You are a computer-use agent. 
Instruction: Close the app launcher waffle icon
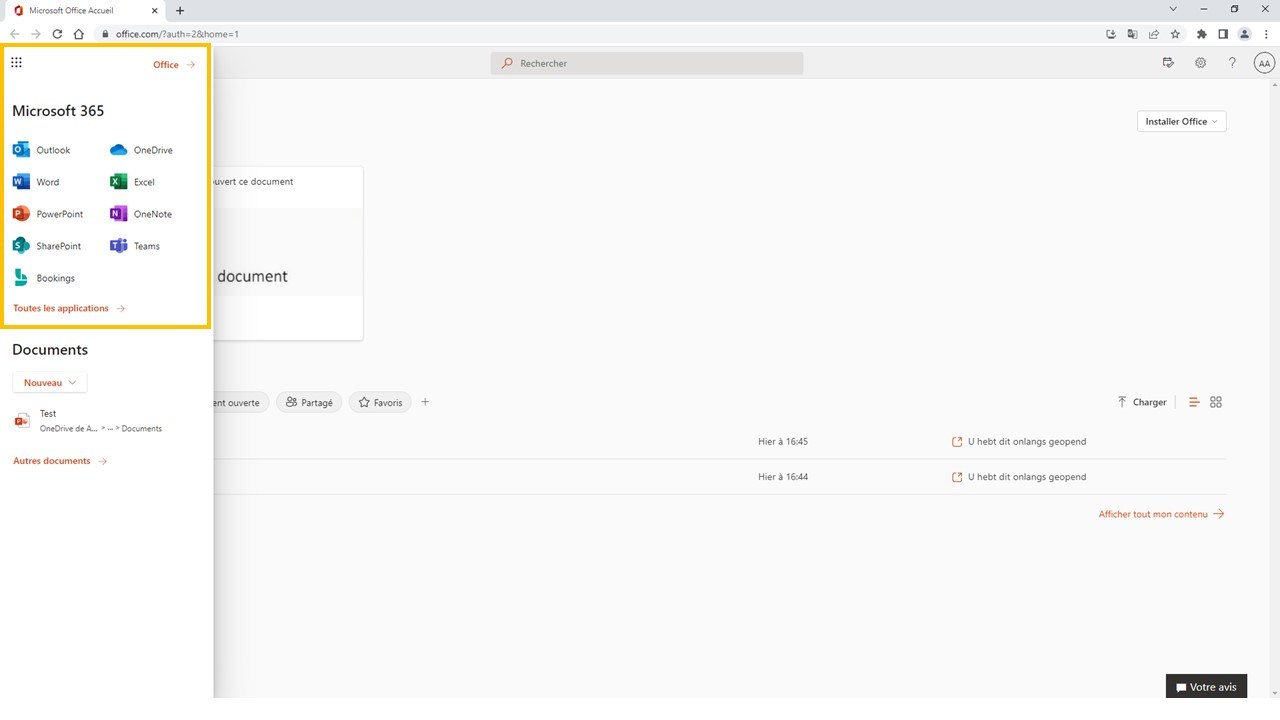pyautogui.click(x=16, y=63)
